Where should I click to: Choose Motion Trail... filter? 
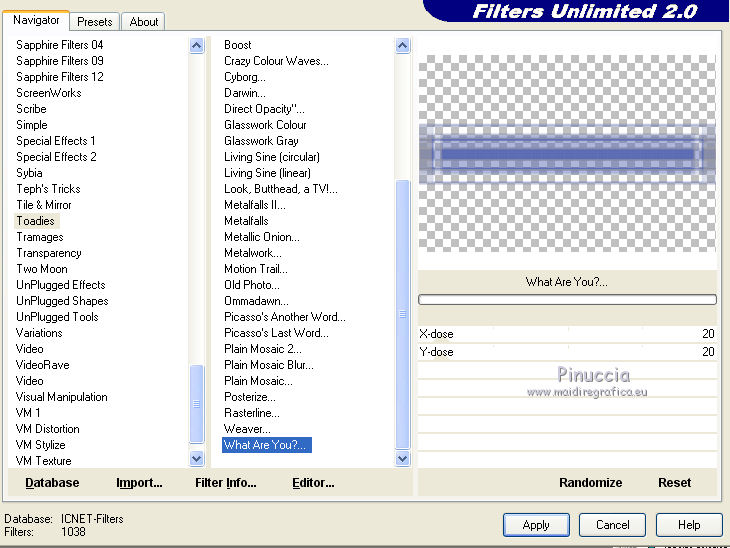256,269
